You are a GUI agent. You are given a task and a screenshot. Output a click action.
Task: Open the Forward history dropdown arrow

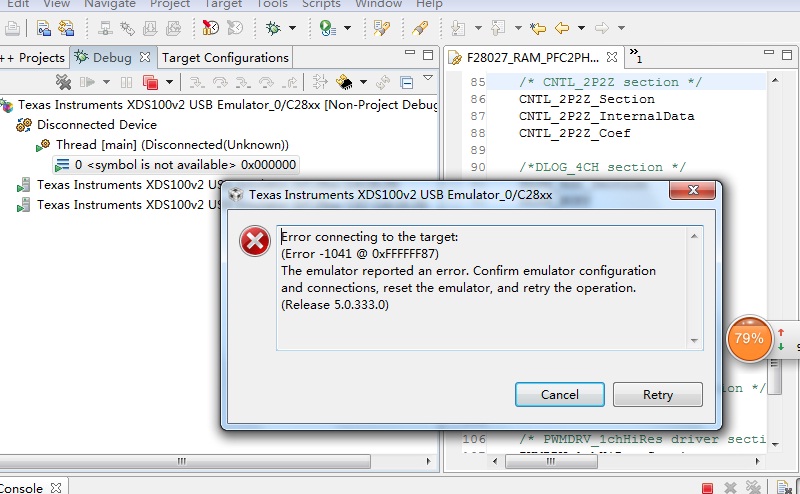tap(621, 28)
